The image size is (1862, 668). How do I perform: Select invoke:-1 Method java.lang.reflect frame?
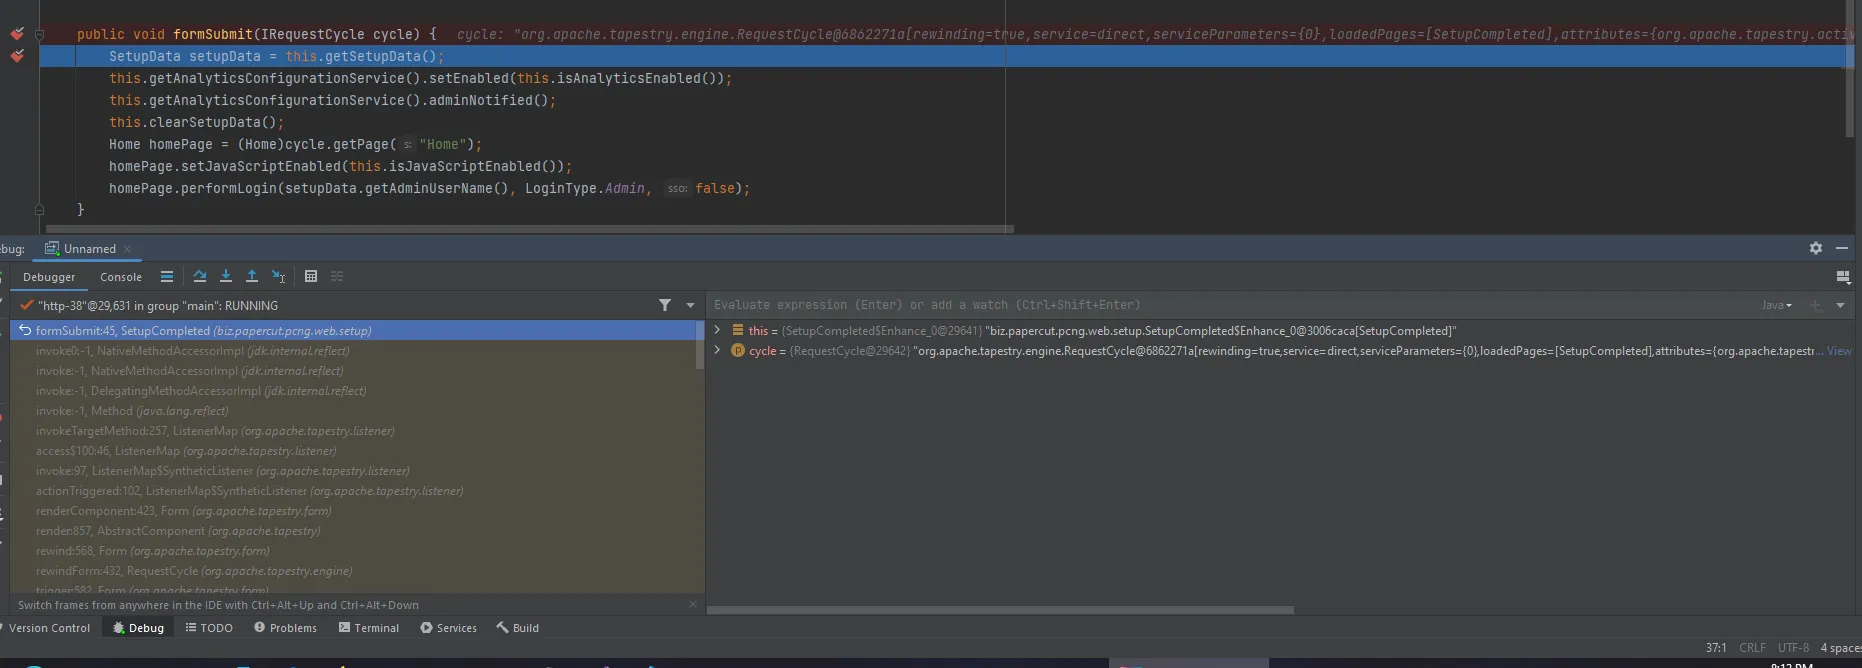(353, 411)
